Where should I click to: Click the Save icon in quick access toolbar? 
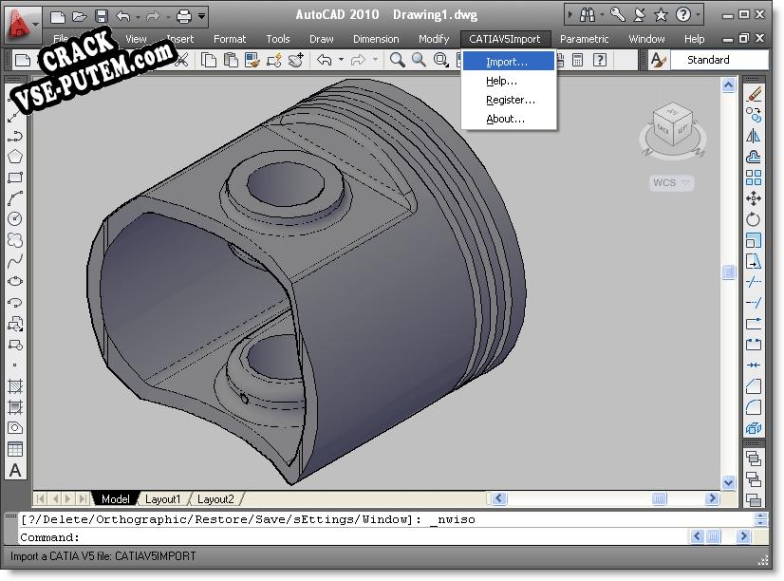102,16
